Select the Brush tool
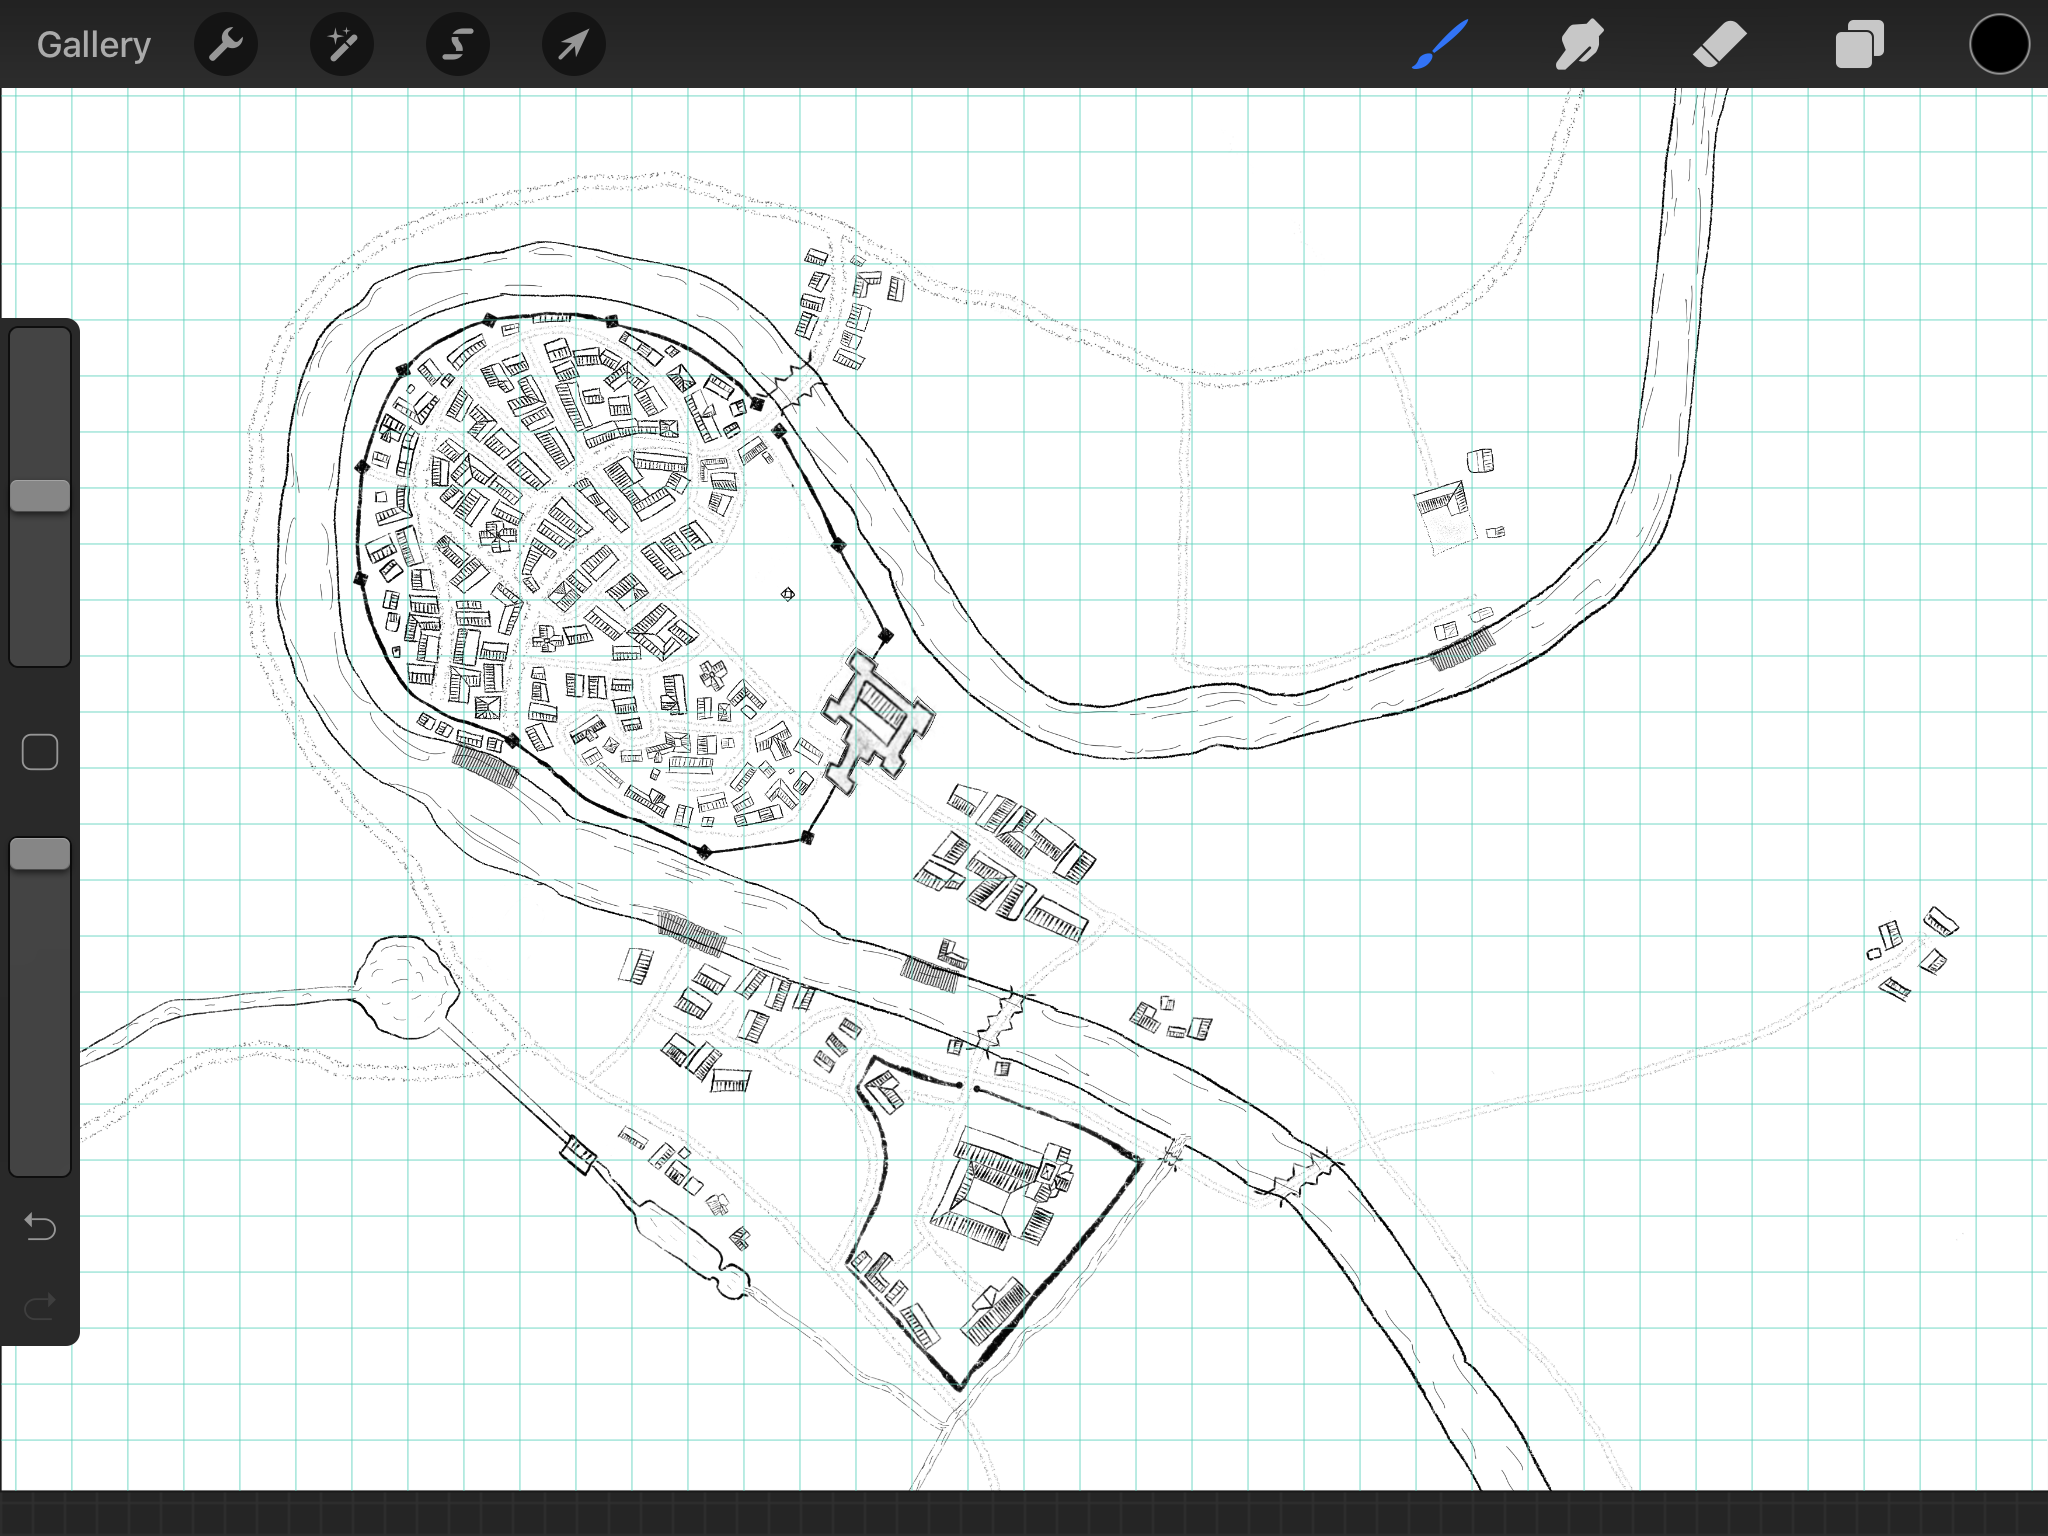Screen dimensions: 2048x1536 click(1440, 45)
